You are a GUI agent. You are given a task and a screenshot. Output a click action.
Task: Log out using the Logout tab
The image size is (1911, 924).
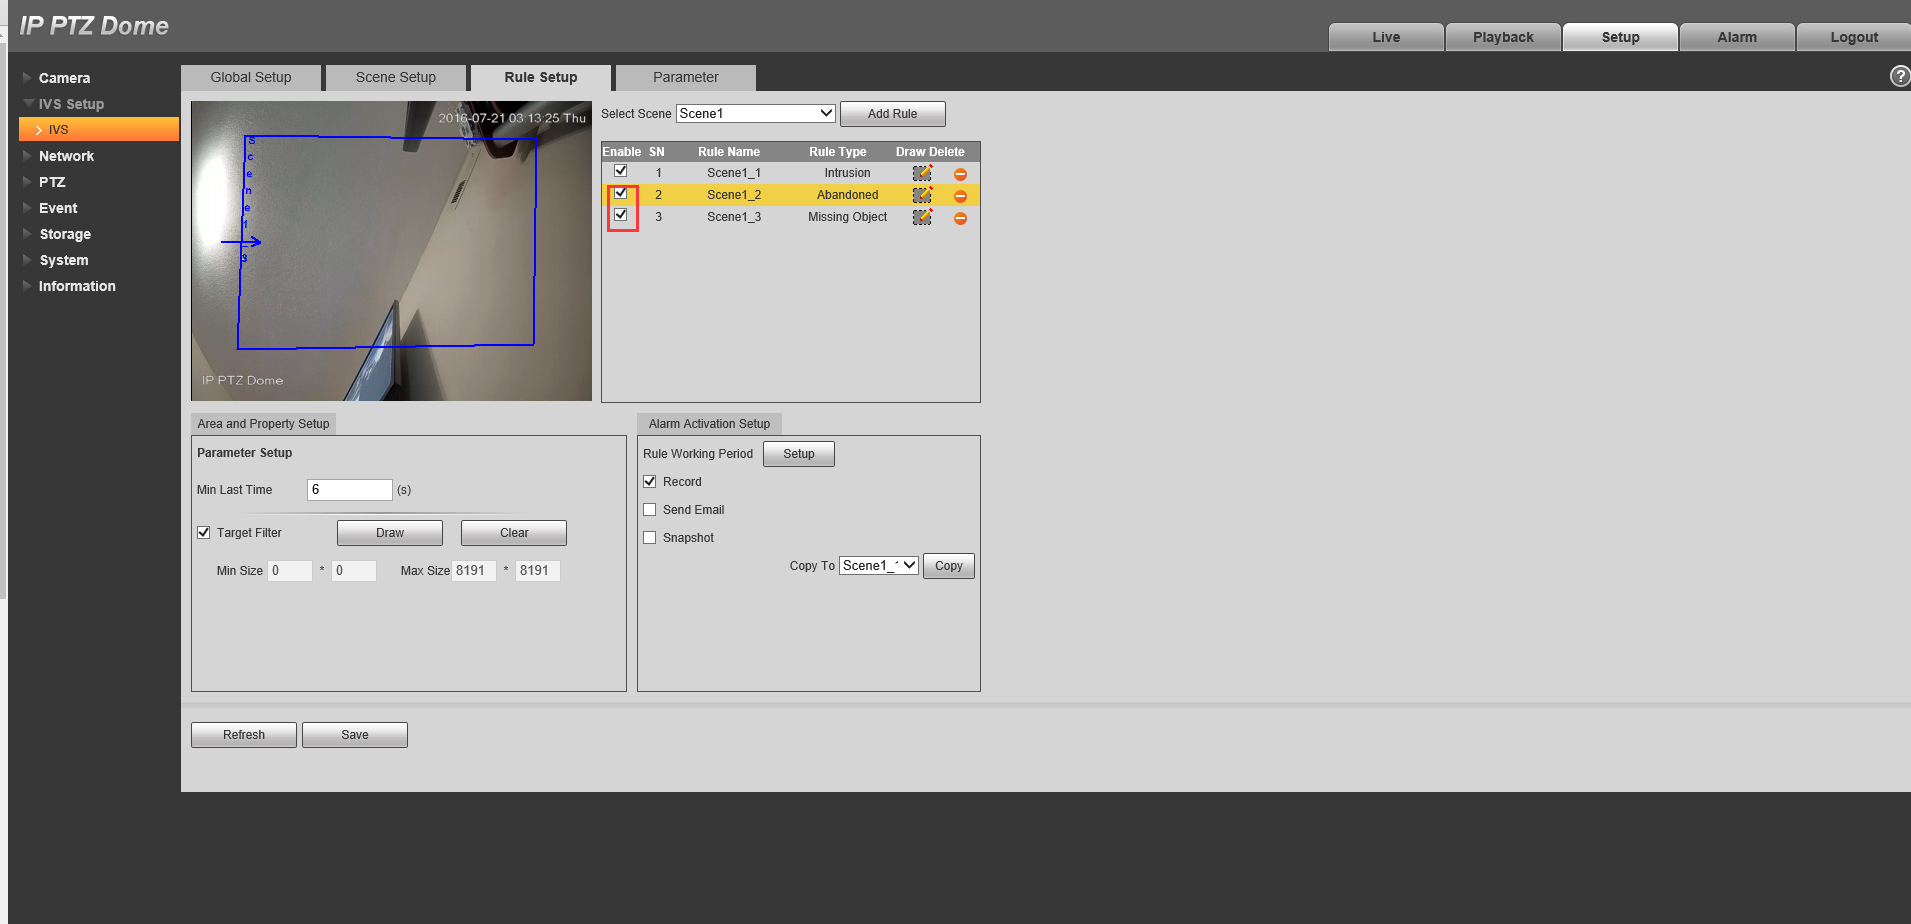coord(1854,37)
